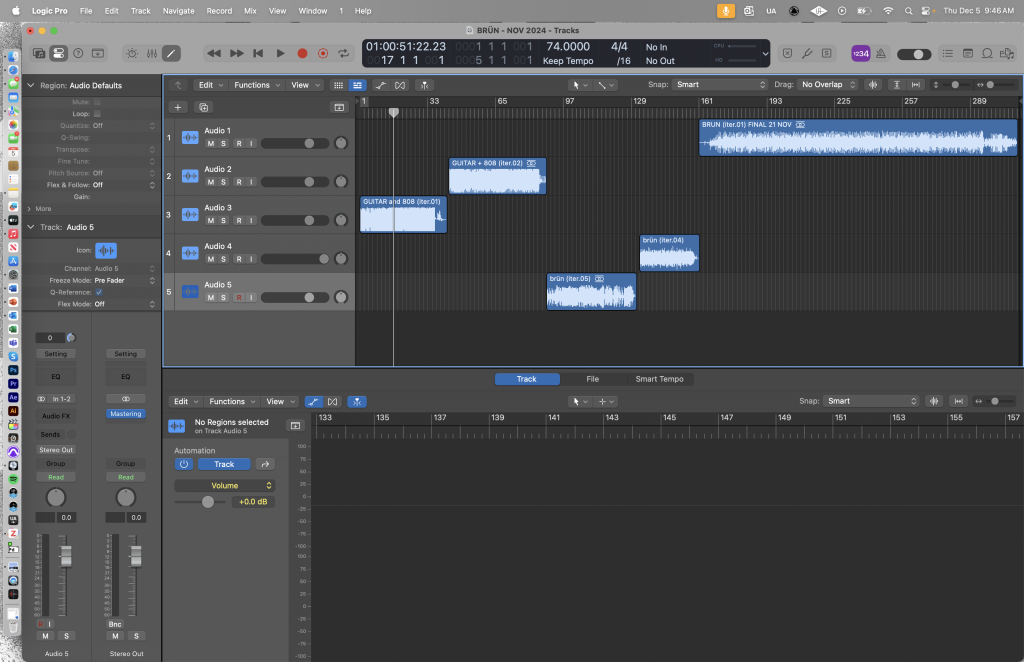Open the Drag No Overlap dropdown
The width and height of the screenshot is (1024, 662).
pos(828,85)
